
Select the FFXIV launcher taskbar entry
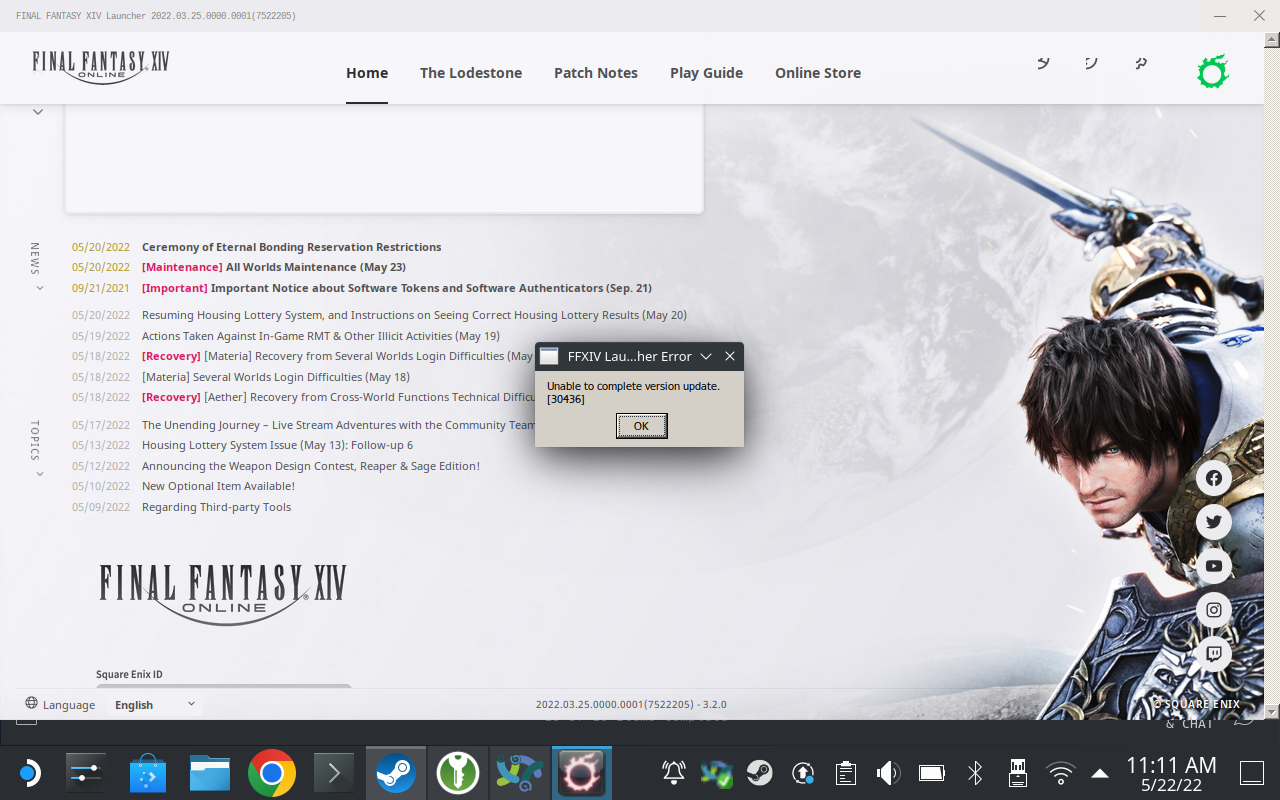click(582, 773)
